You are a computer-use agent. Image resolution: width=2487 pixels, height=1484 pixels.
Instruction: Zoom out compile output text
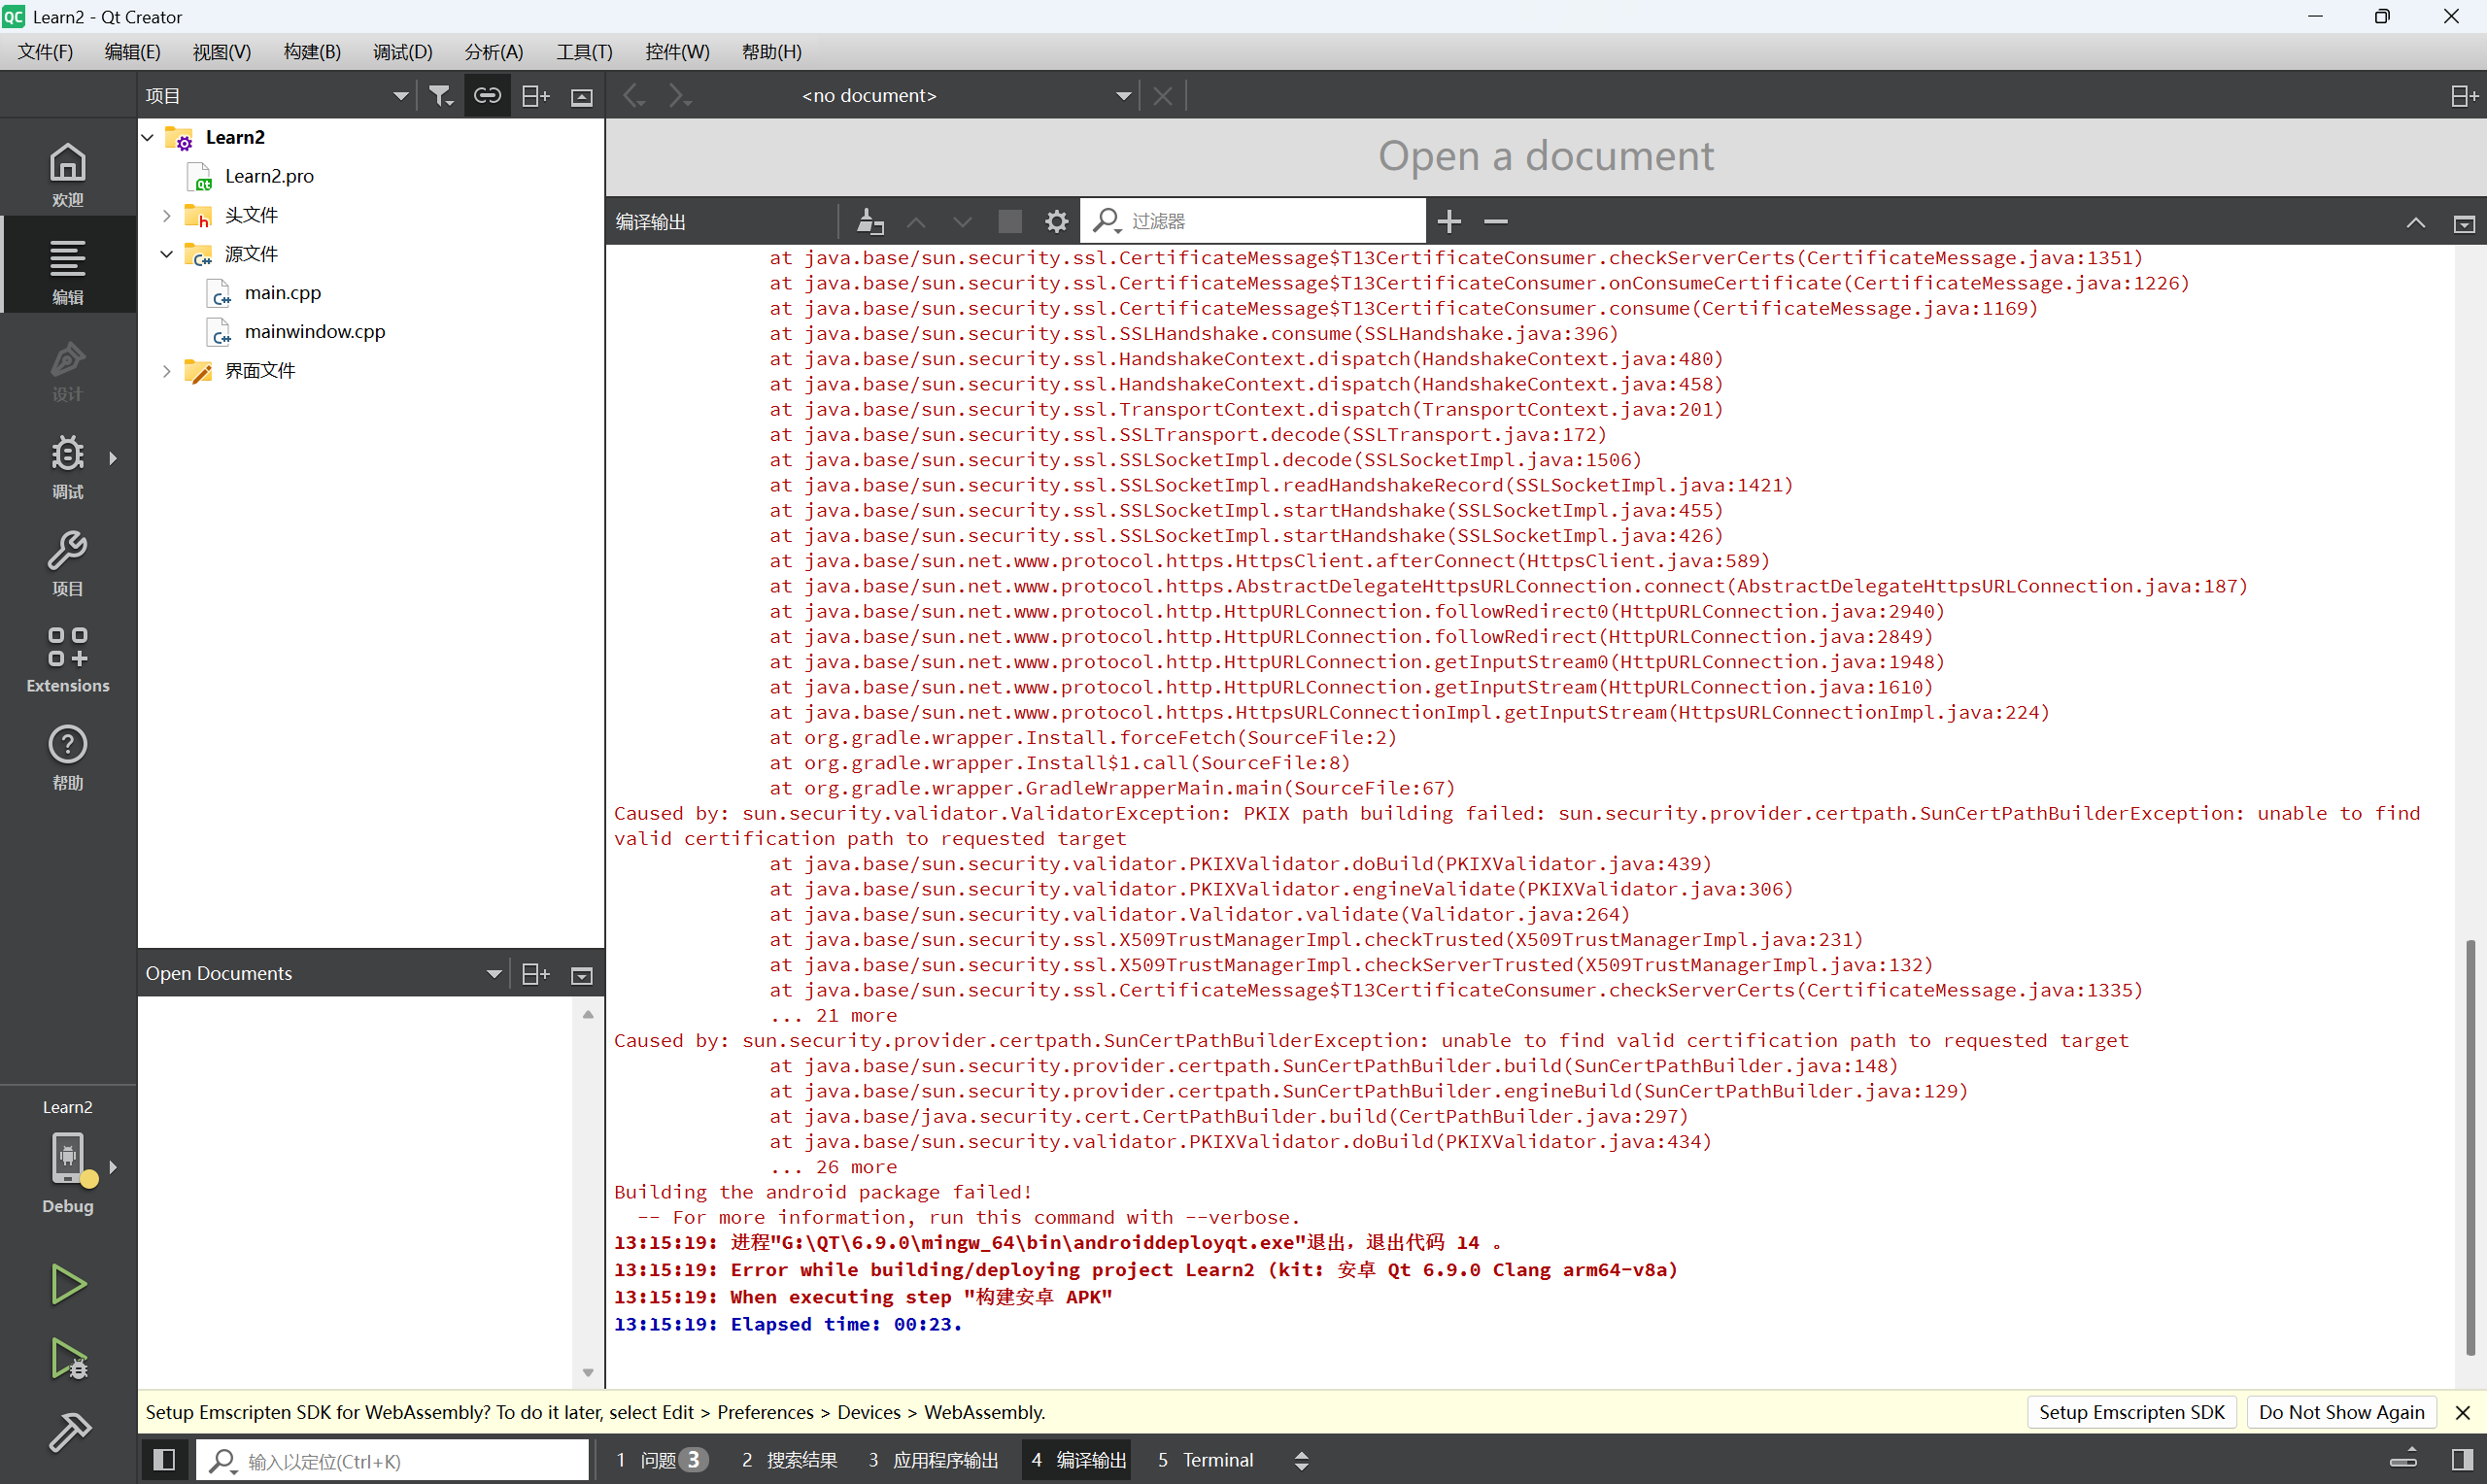pyautogui.click(x=1496, y=221)
